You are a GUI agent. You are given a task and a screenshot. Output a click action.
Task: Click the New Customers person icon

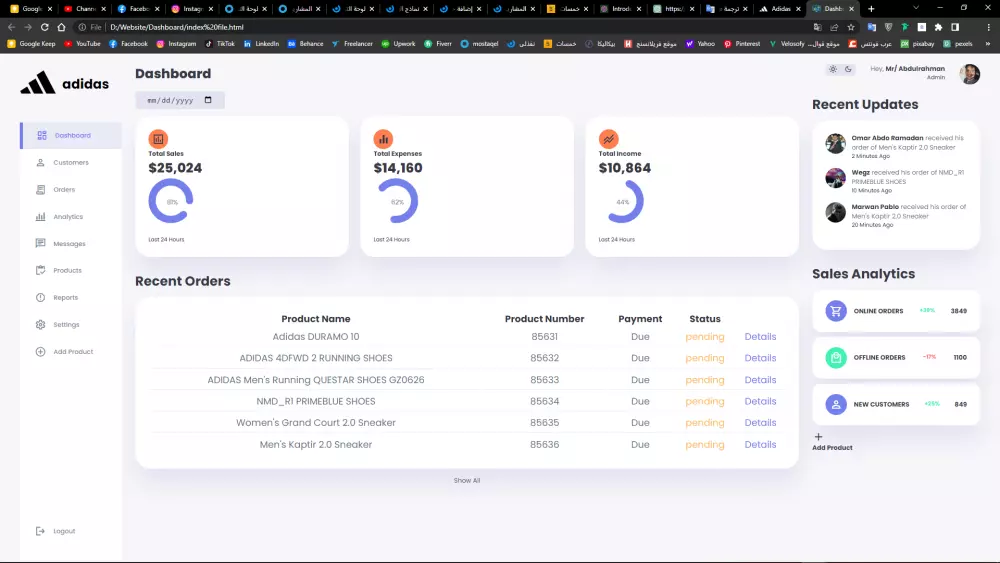click(x=835, y=404)
